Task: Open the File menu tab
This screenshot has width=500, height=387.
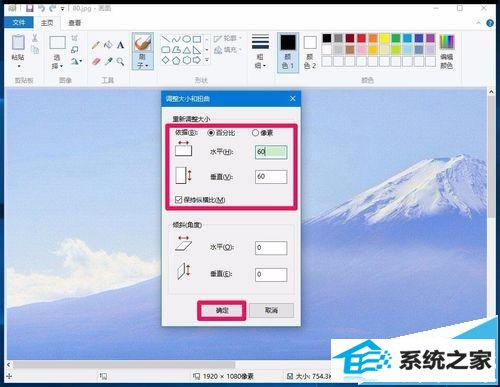Action: pyautogui.click(x=19, y=23)
